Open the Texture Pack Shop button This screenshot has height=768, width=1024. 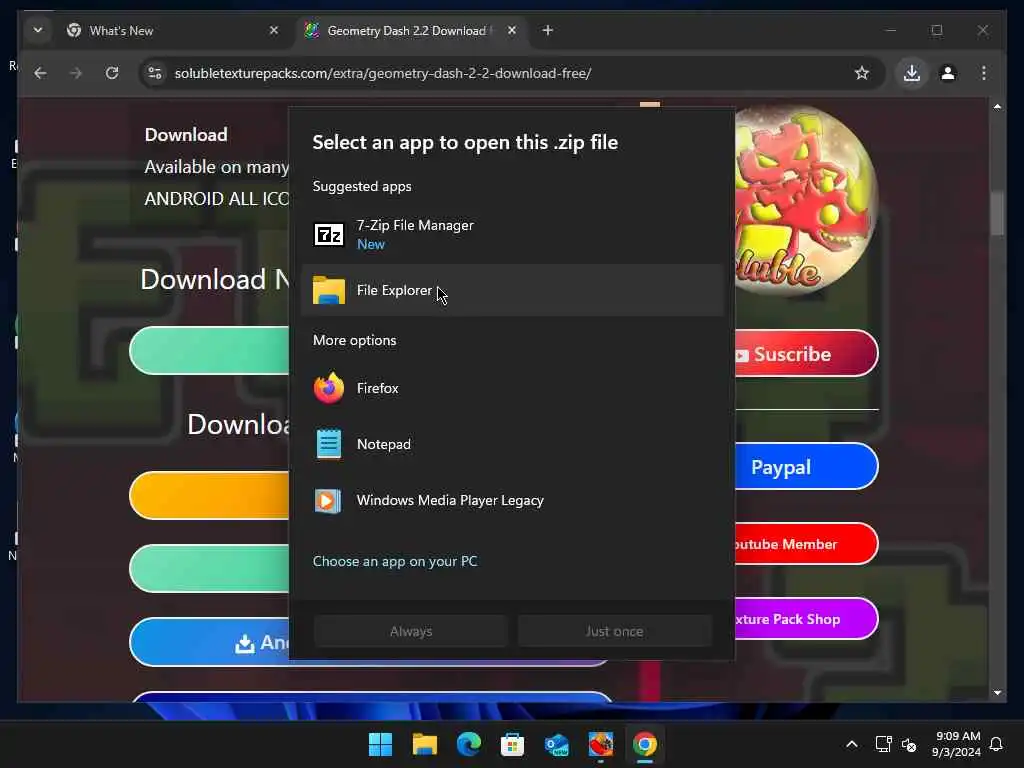point(806,619)
